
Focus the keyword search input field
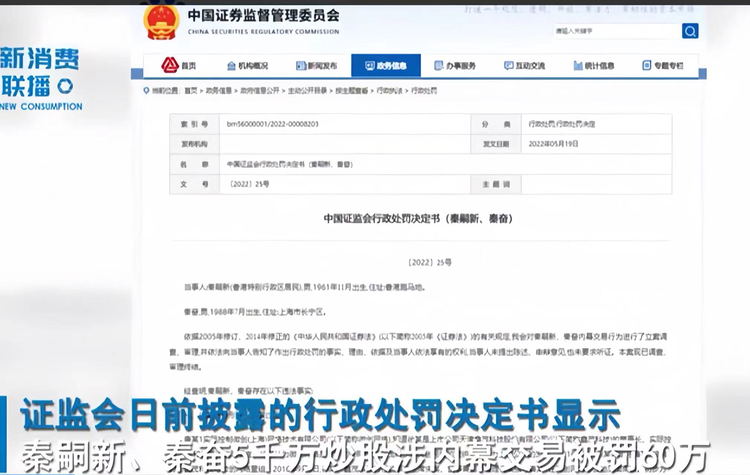coord(617,31)
